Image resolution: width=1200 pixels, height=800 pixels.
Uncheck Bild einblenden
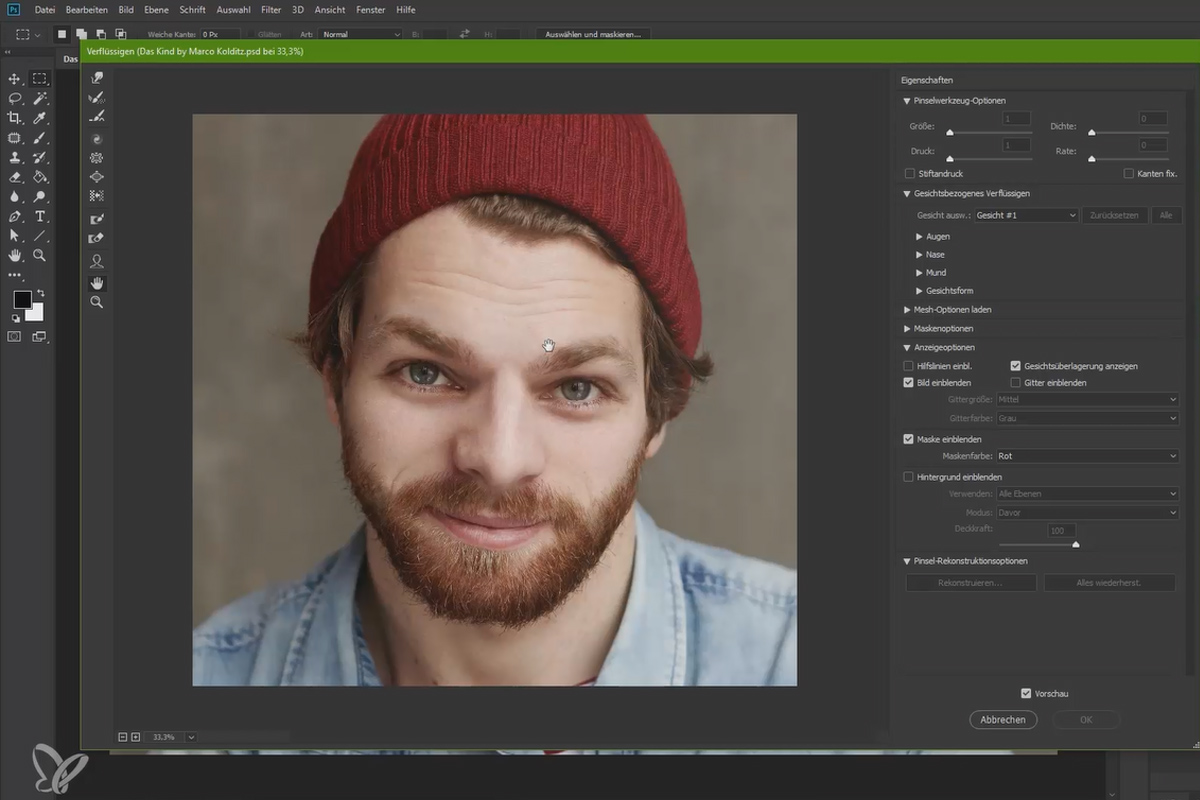908,382
